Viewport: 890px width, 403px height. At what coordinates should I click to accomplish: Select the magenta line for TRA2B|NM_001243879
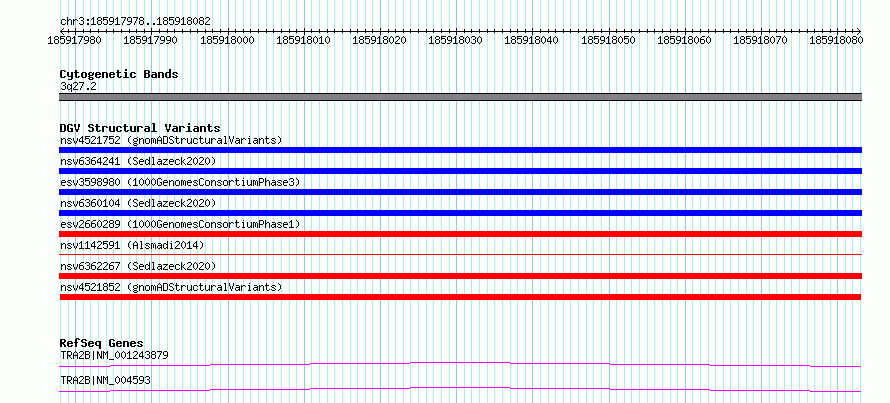460,364
